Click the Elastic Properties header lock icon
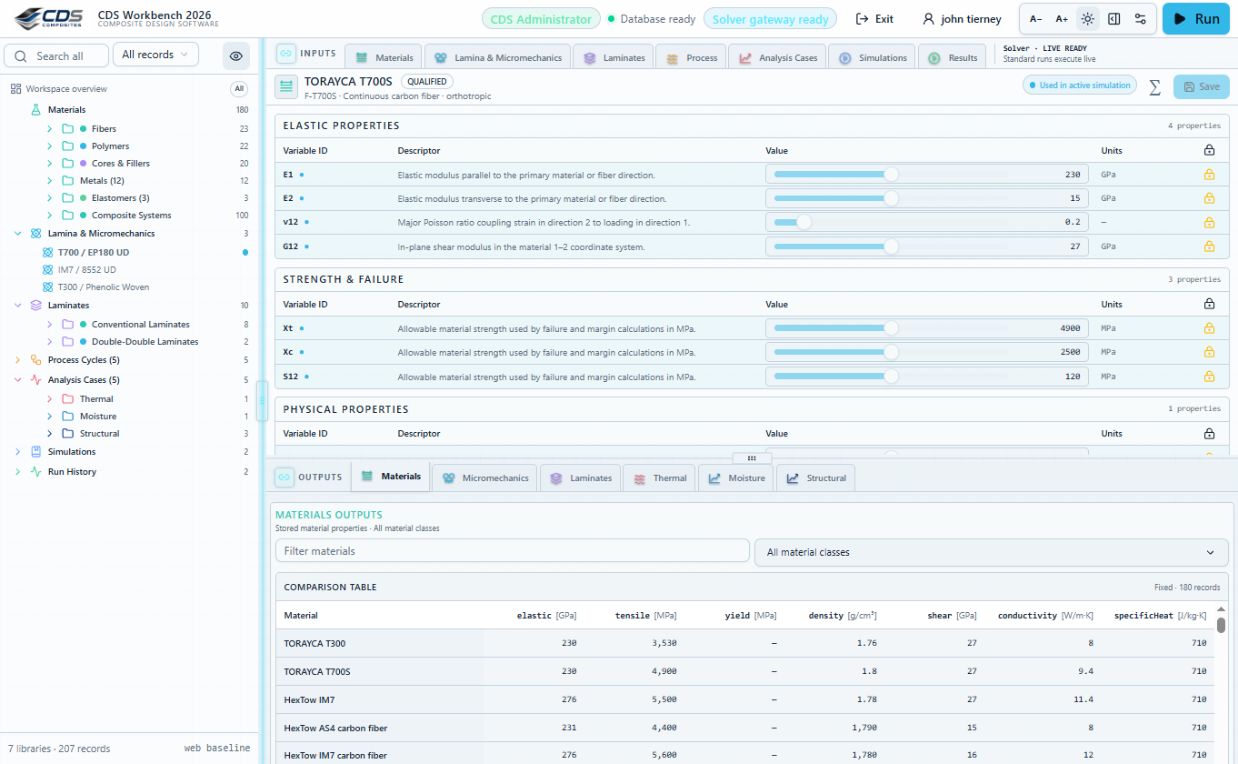Image resolution: width=1238 pixels, height=764 pixels. (1209, 150)
